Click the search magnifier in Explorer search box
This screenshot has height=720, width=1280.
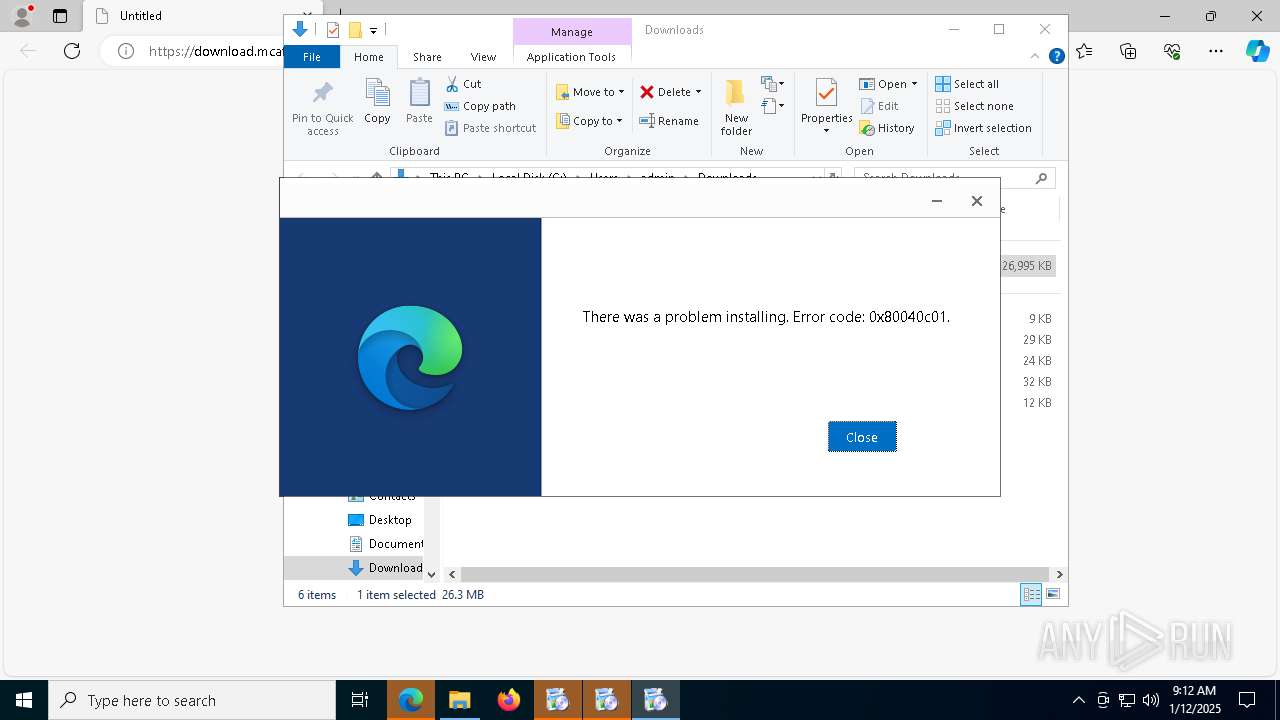[1041, 178]
